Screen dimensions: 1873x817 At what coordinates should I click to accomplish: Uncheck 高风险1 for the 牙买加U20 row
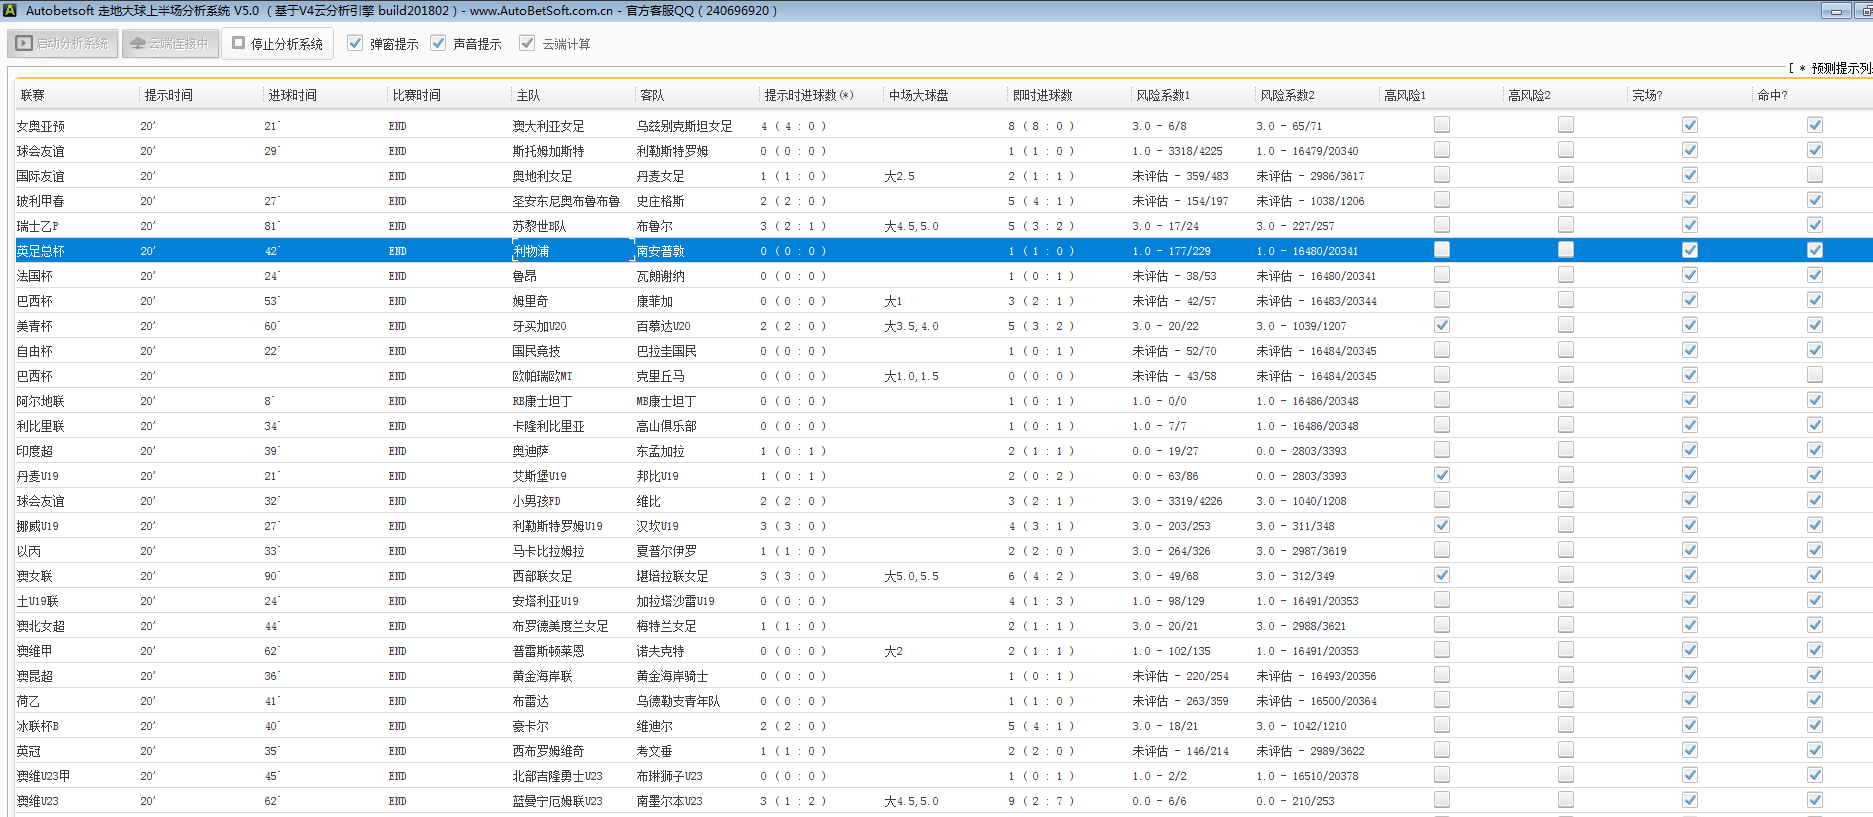tap(1441, 325)
